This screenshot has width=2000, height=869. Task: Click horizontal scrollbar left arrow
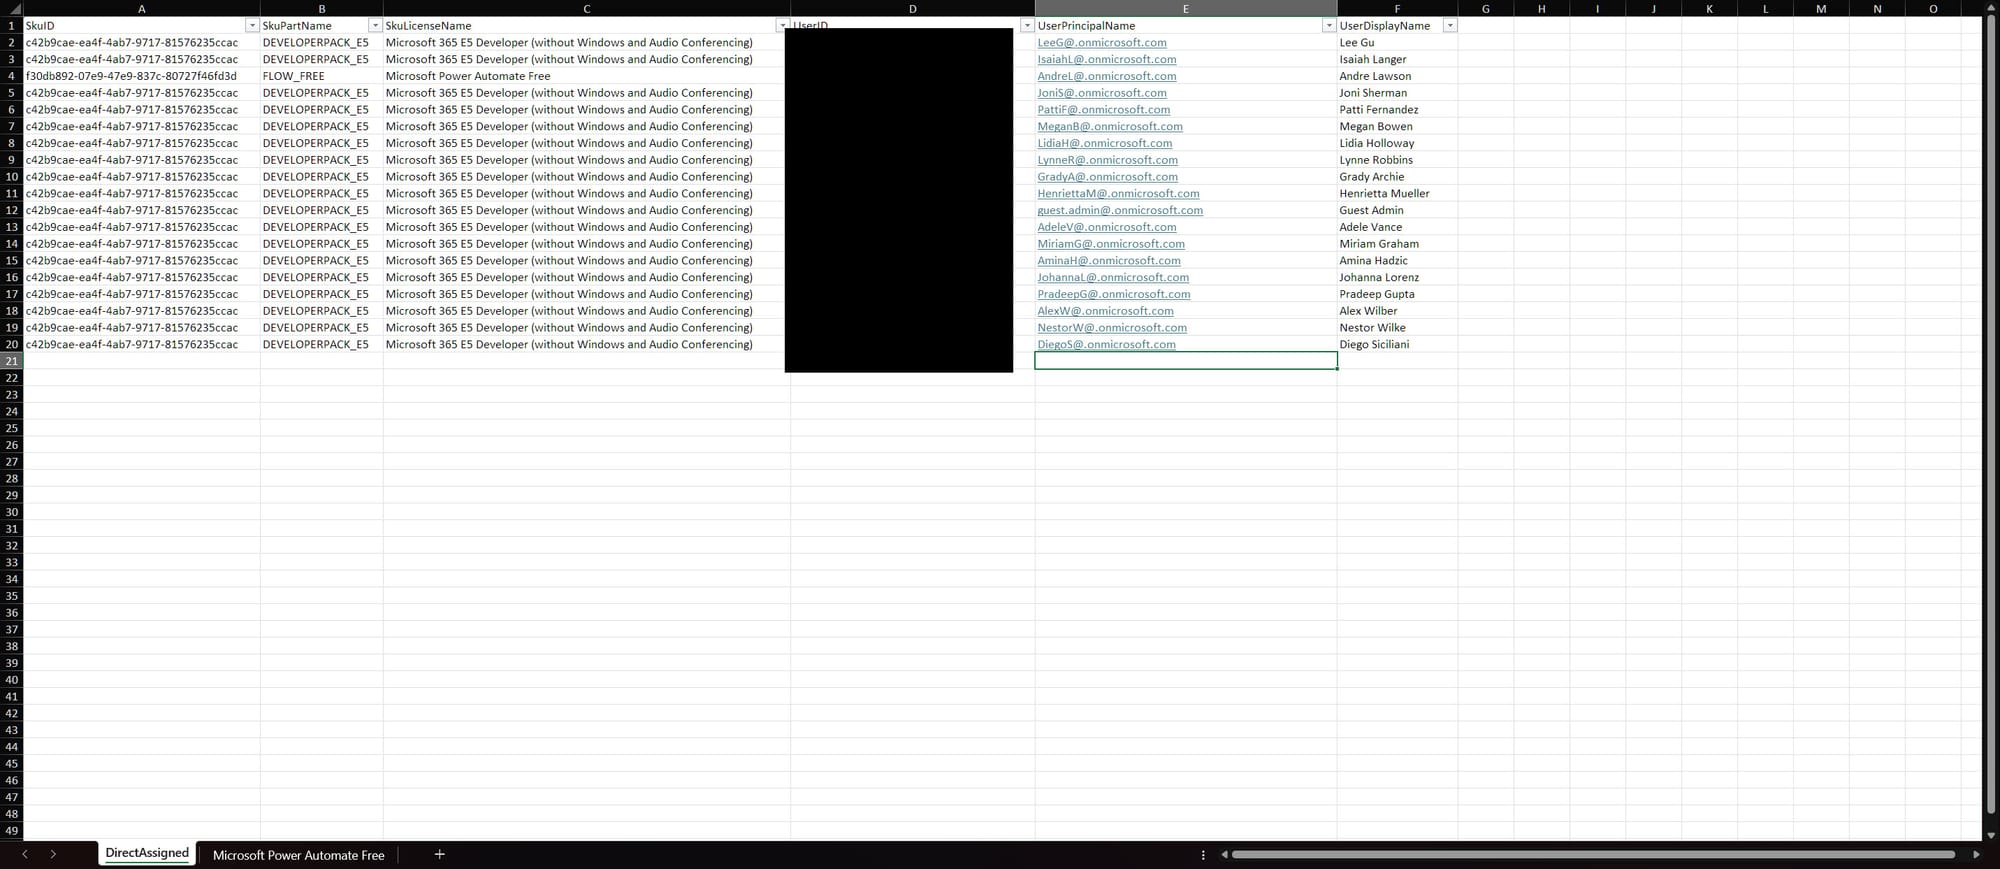tap(1224, 855)
